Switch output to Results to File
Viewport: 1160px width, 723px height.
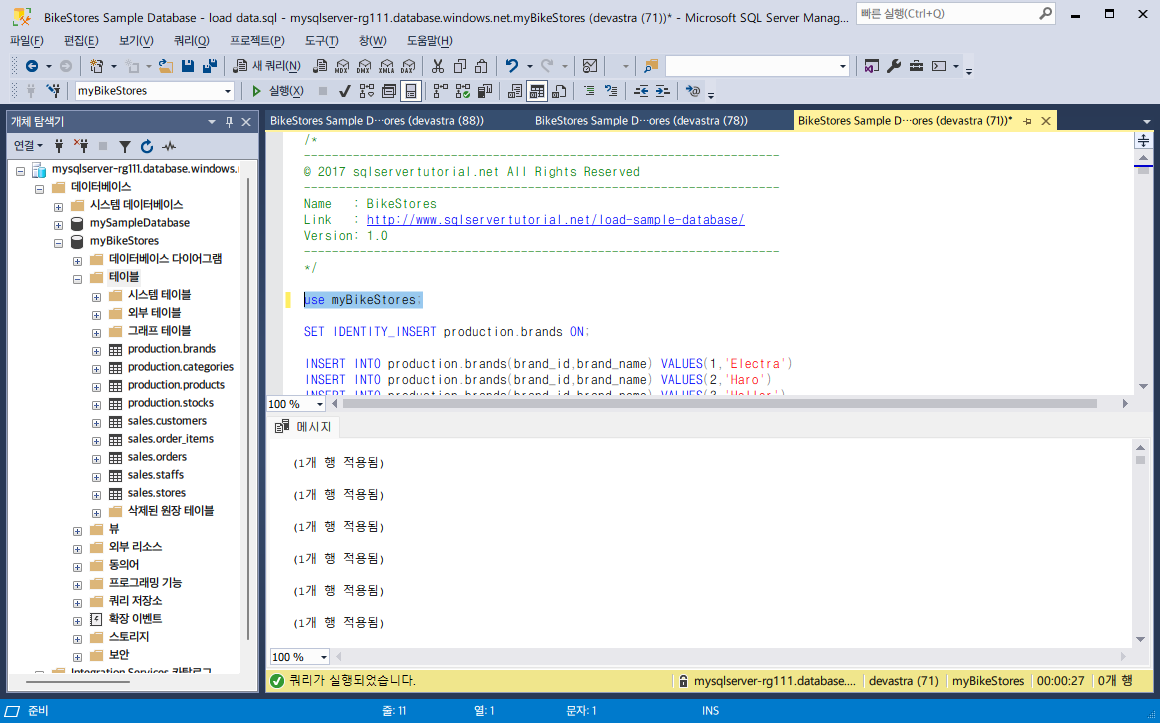[559, 91]
